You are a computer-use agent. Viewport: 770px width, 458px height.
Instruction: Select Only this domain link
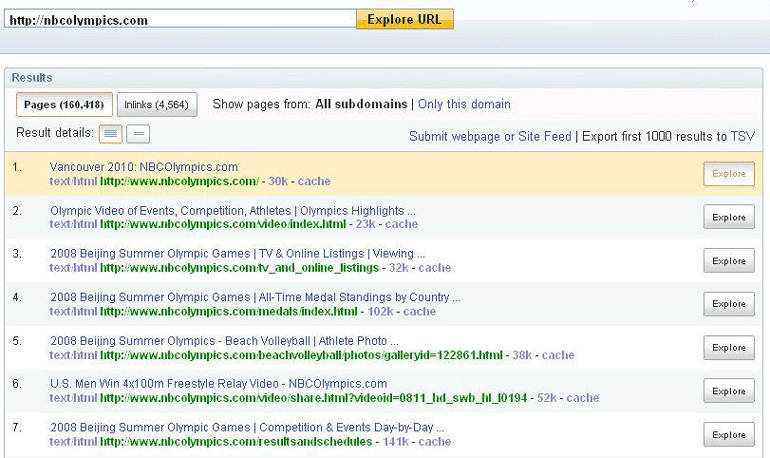click(x=464, y=104)
